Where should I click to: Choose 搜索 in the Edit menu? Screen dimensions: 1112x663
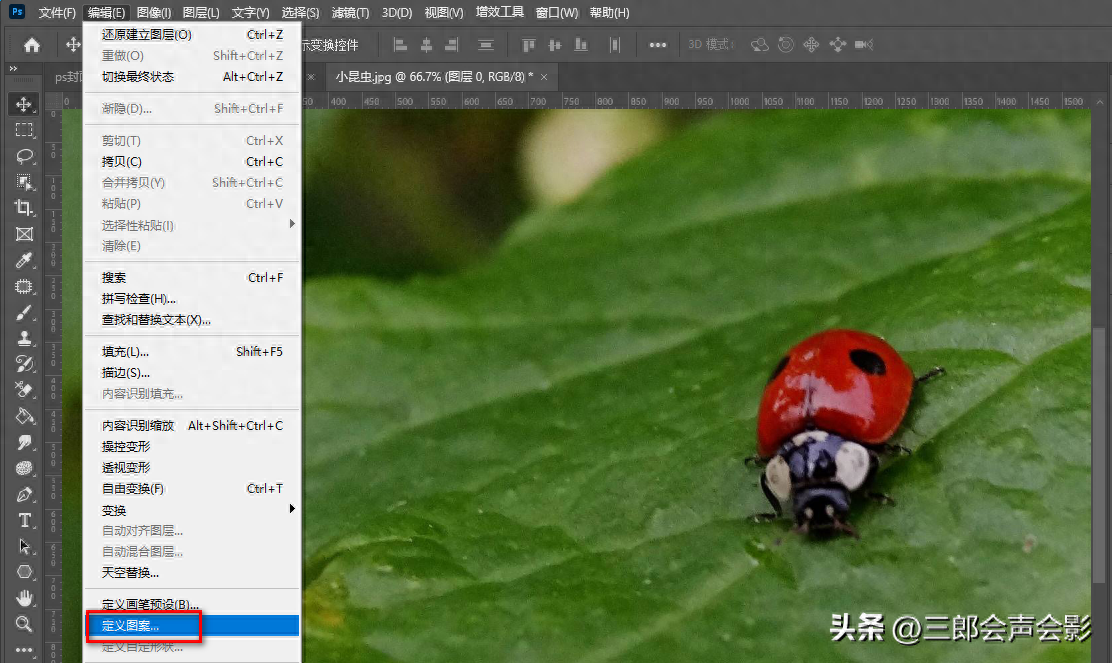click(x=192, y=277)
